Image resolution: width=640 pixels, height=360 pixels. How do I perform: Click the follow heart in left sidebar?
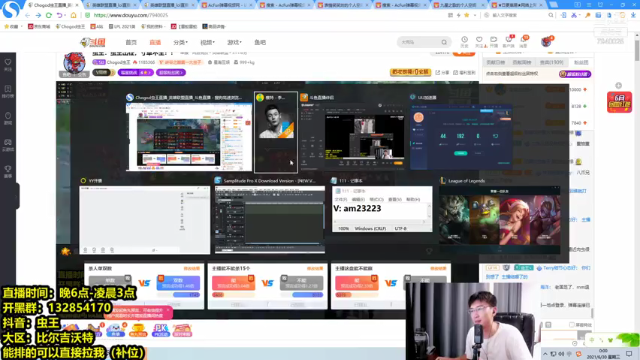pos(8,64)
